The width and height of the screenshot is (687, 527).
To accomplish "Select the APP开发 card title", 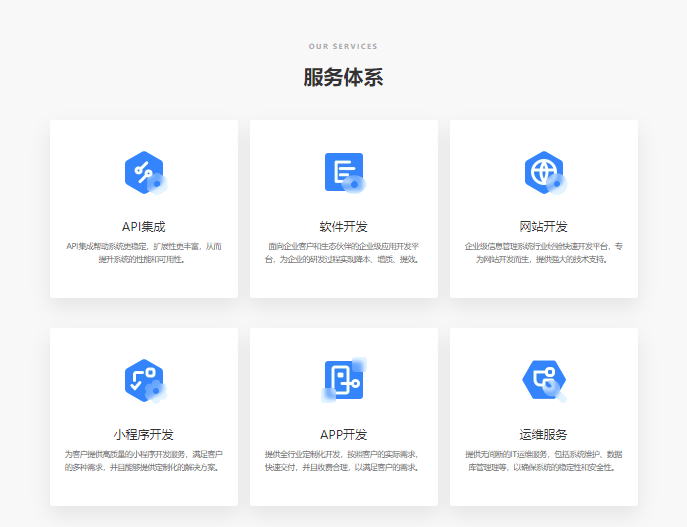I will coord(344,435).
